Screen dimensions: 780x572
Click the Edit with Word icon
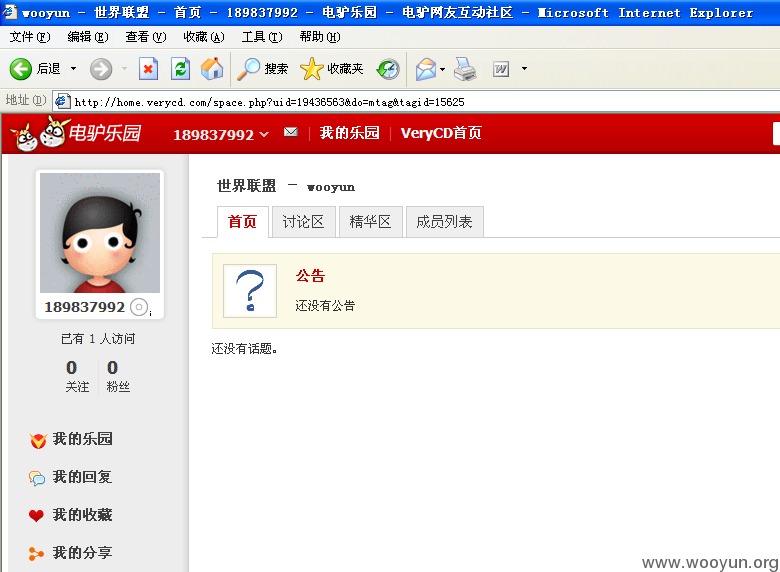[501, 69]
